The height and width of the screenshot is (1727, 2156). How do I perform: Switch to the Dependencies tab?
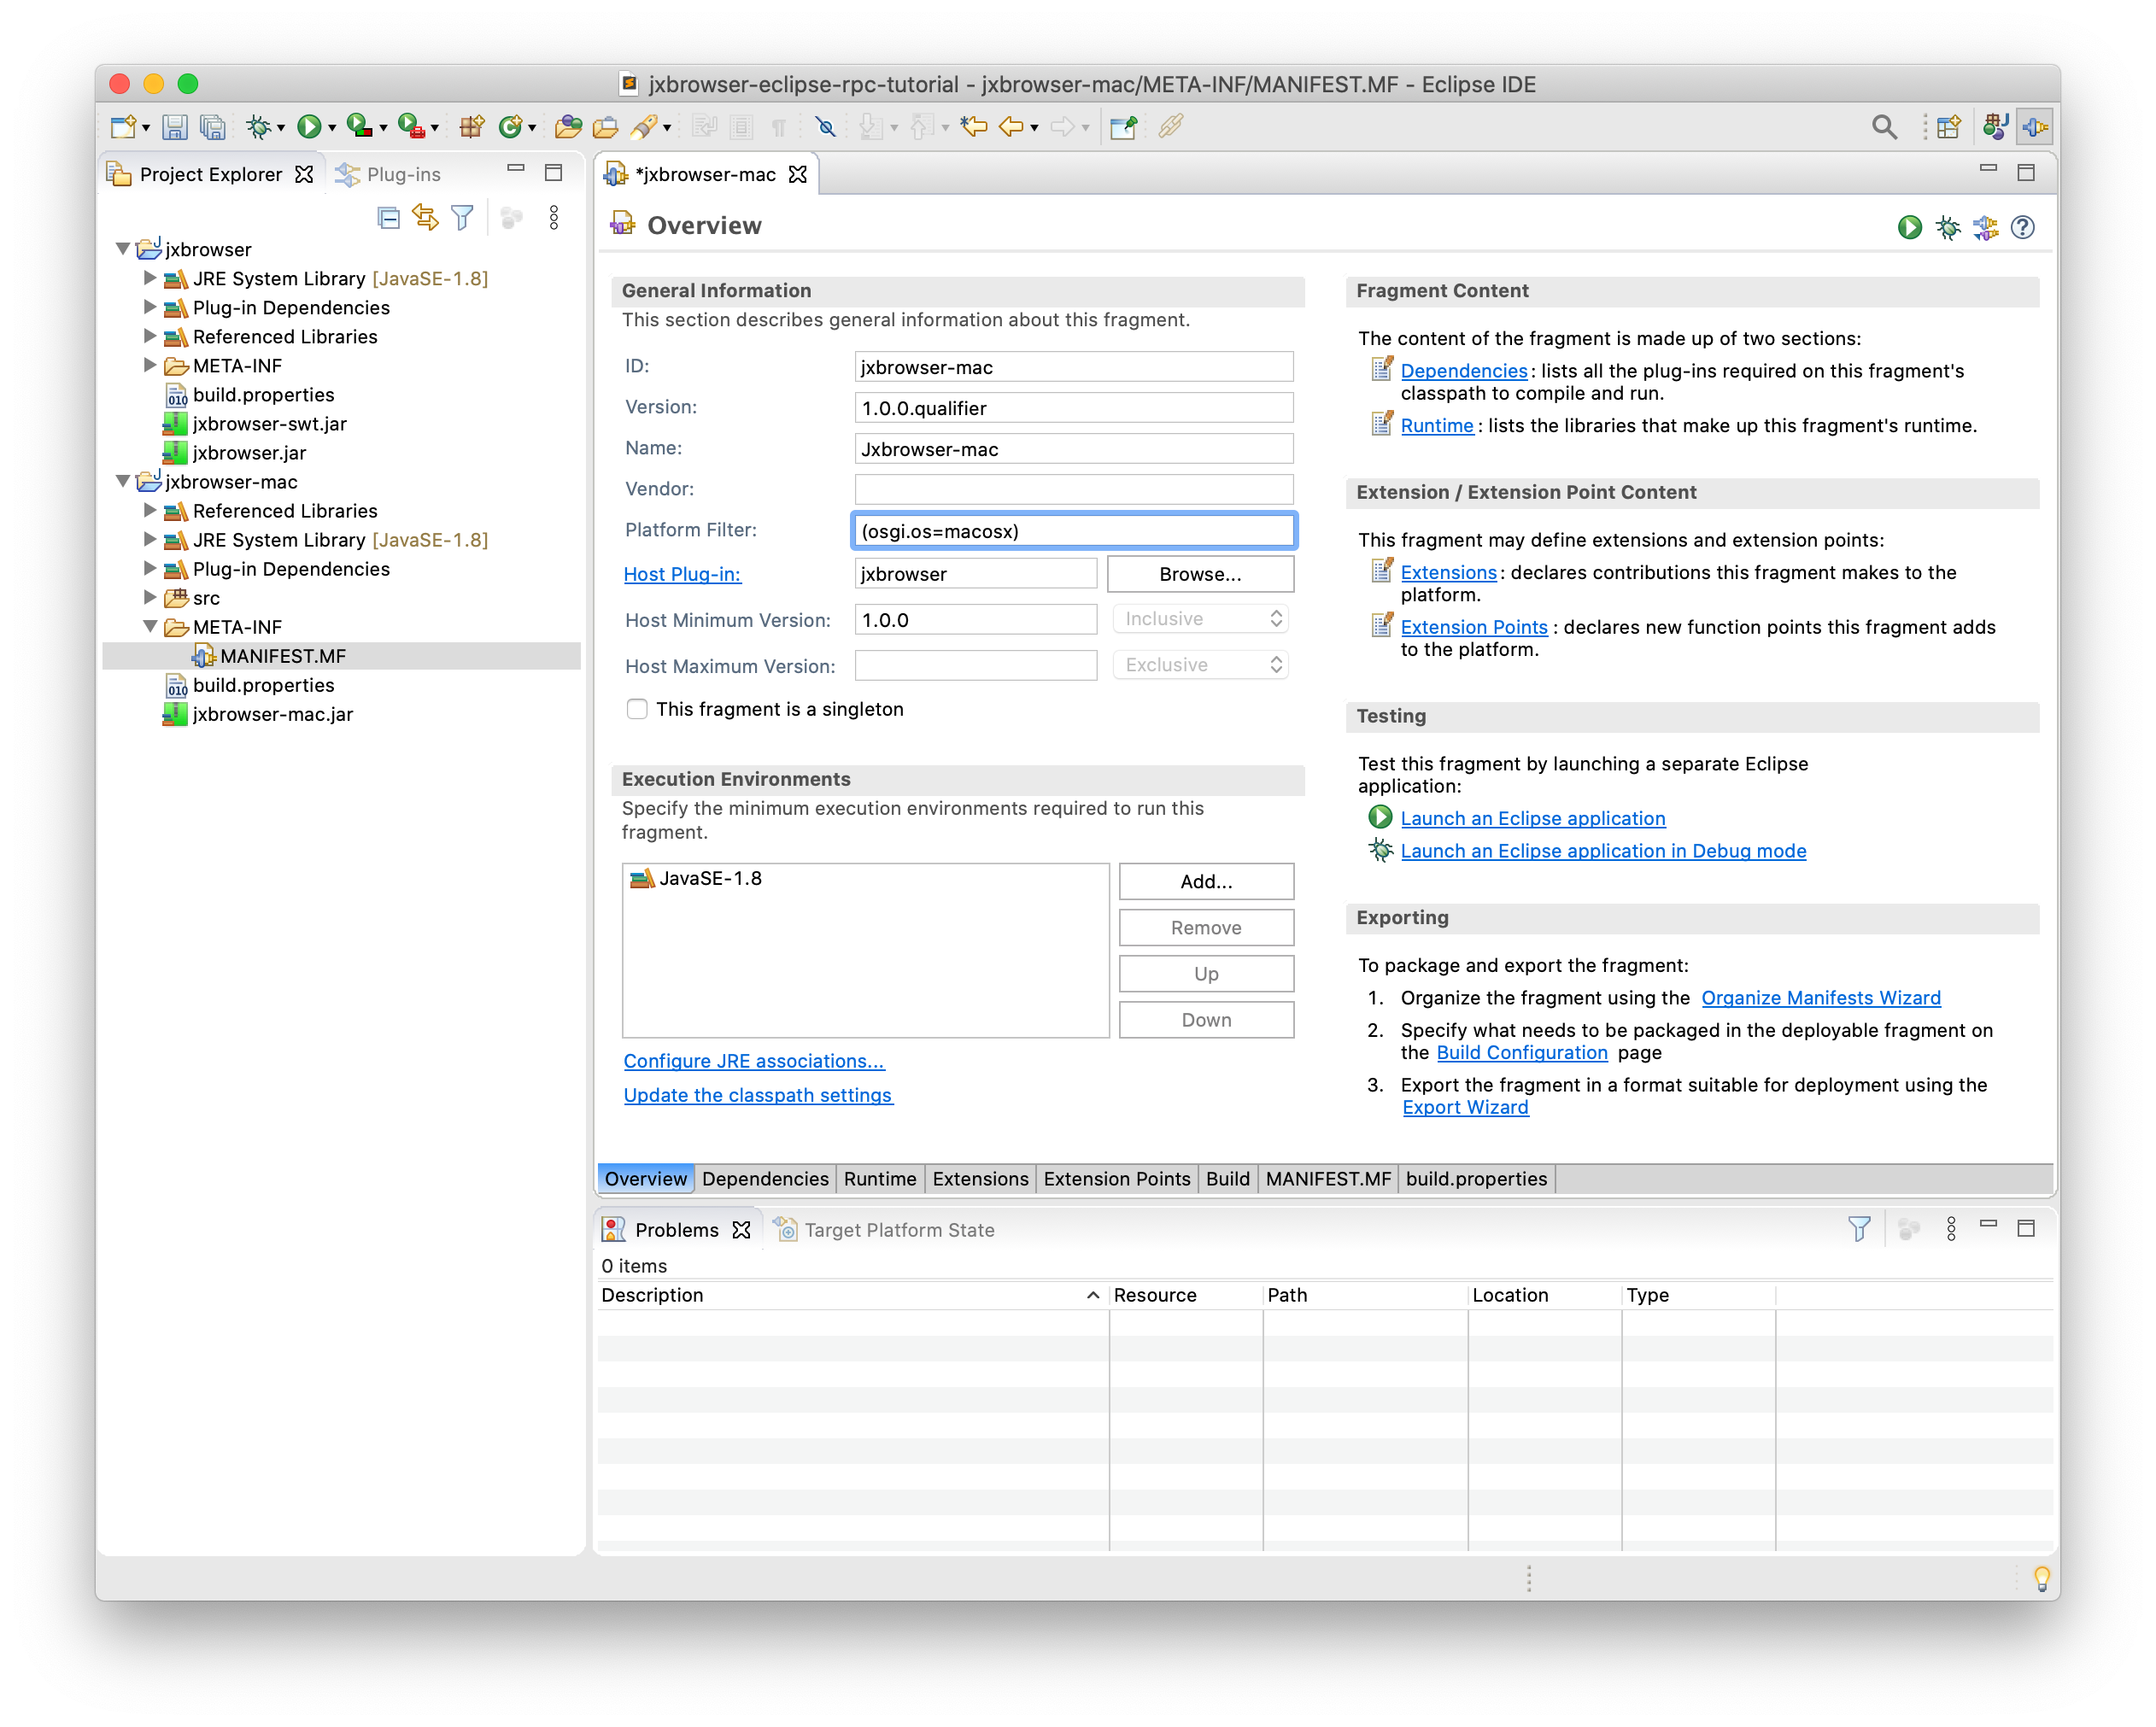765,1179
